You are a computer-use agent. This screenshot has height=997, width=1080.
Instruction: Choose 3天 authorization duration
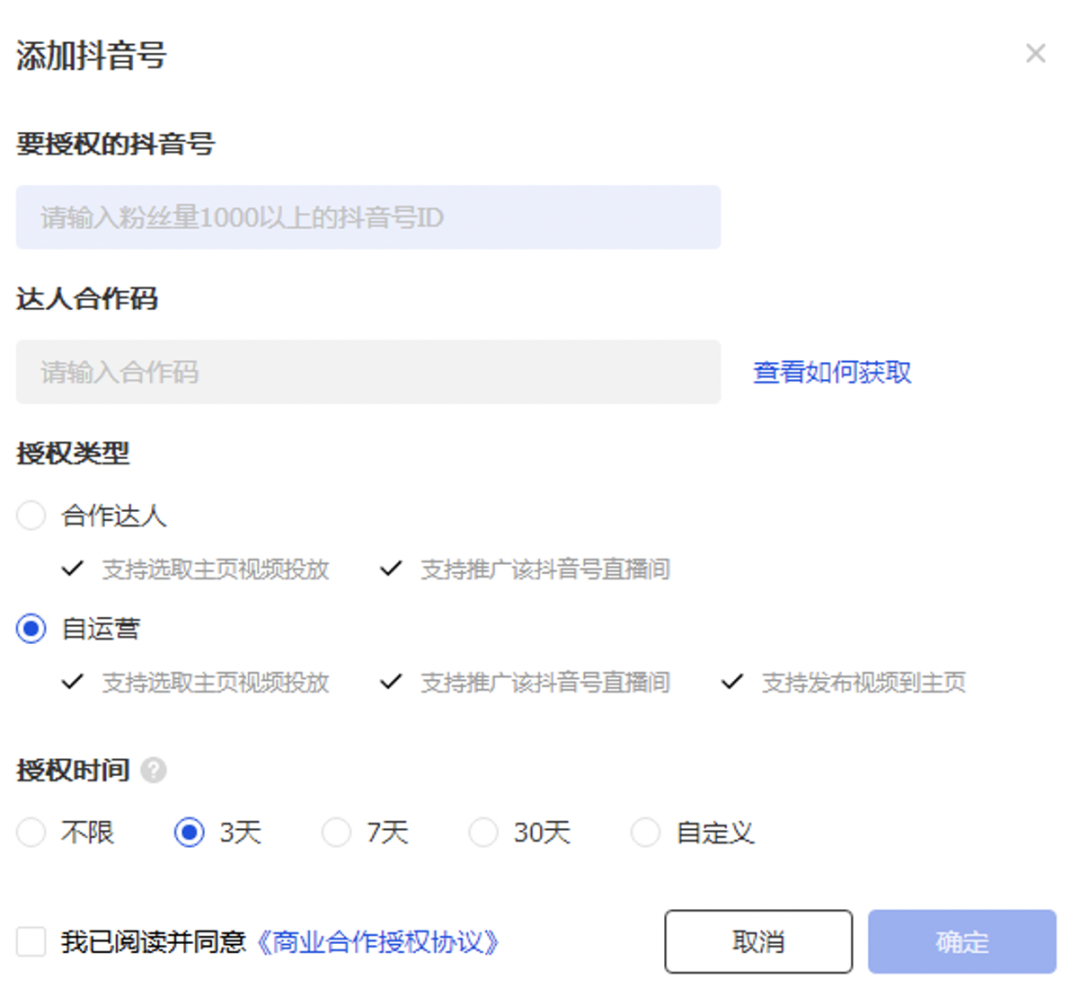tap(189, 832)
